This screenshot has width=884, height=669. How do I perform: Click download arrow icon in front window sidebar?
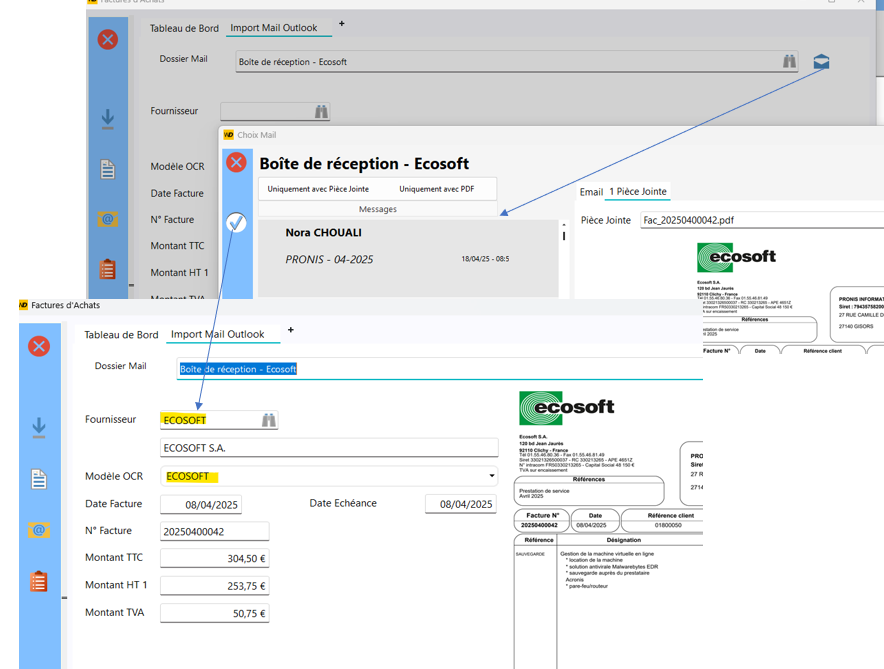tap(39, 428)
